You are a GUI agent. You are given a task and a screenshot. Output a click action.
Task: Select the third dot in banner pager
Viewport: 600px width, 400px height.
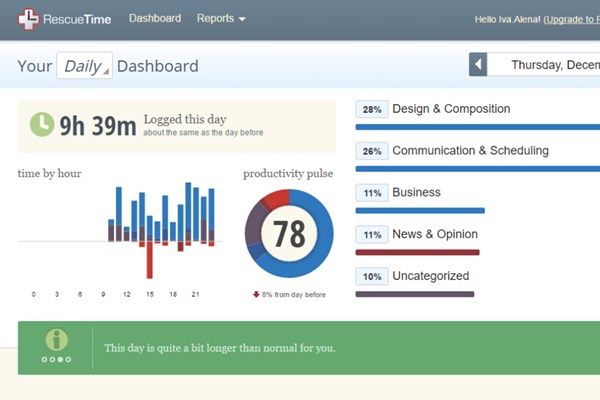[x=61, y=359]
